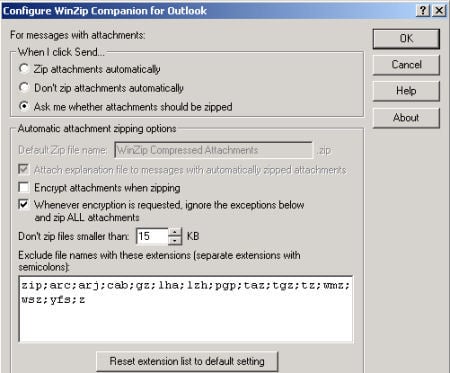The width and height of the screenshot is (450, 373).
Task: Click inside the excluded extensions text box
Action: 186,309
